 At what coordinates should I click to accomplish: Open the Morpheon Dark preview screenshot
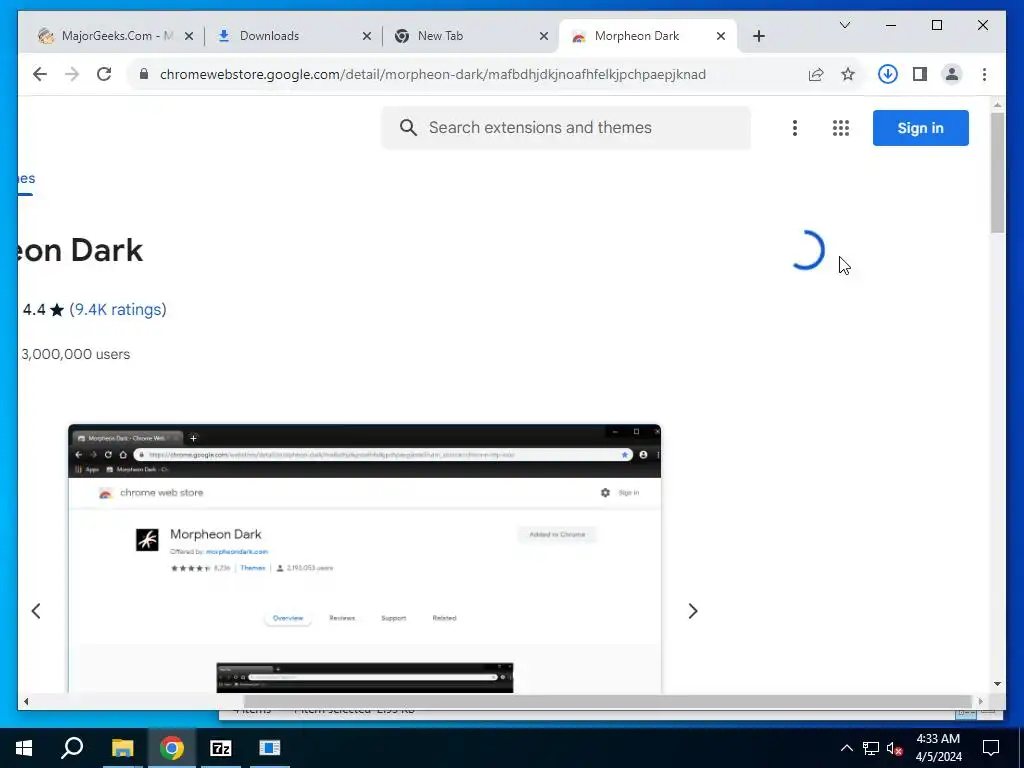coord(364,558)
